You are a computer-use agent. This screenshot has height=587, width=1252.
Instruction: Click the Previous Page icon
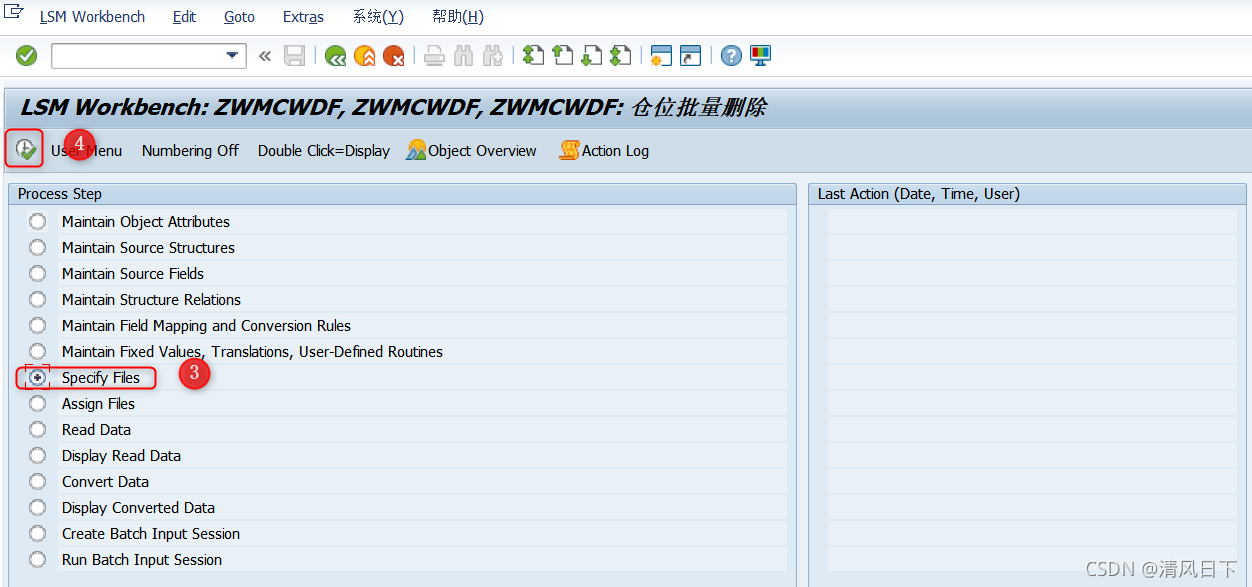point(563,56)
